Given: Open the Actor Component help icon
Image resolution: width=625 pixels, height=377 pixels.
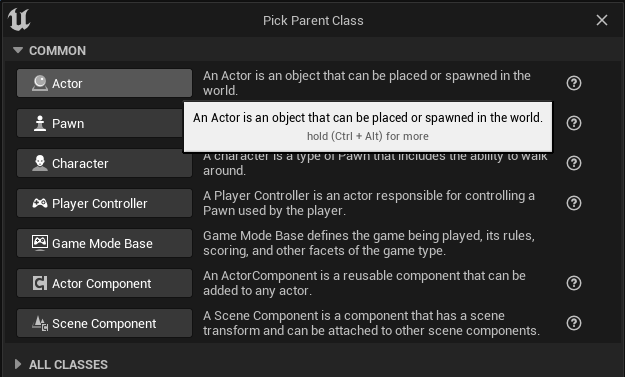Looking at the screenshot, I should (574, 283).
